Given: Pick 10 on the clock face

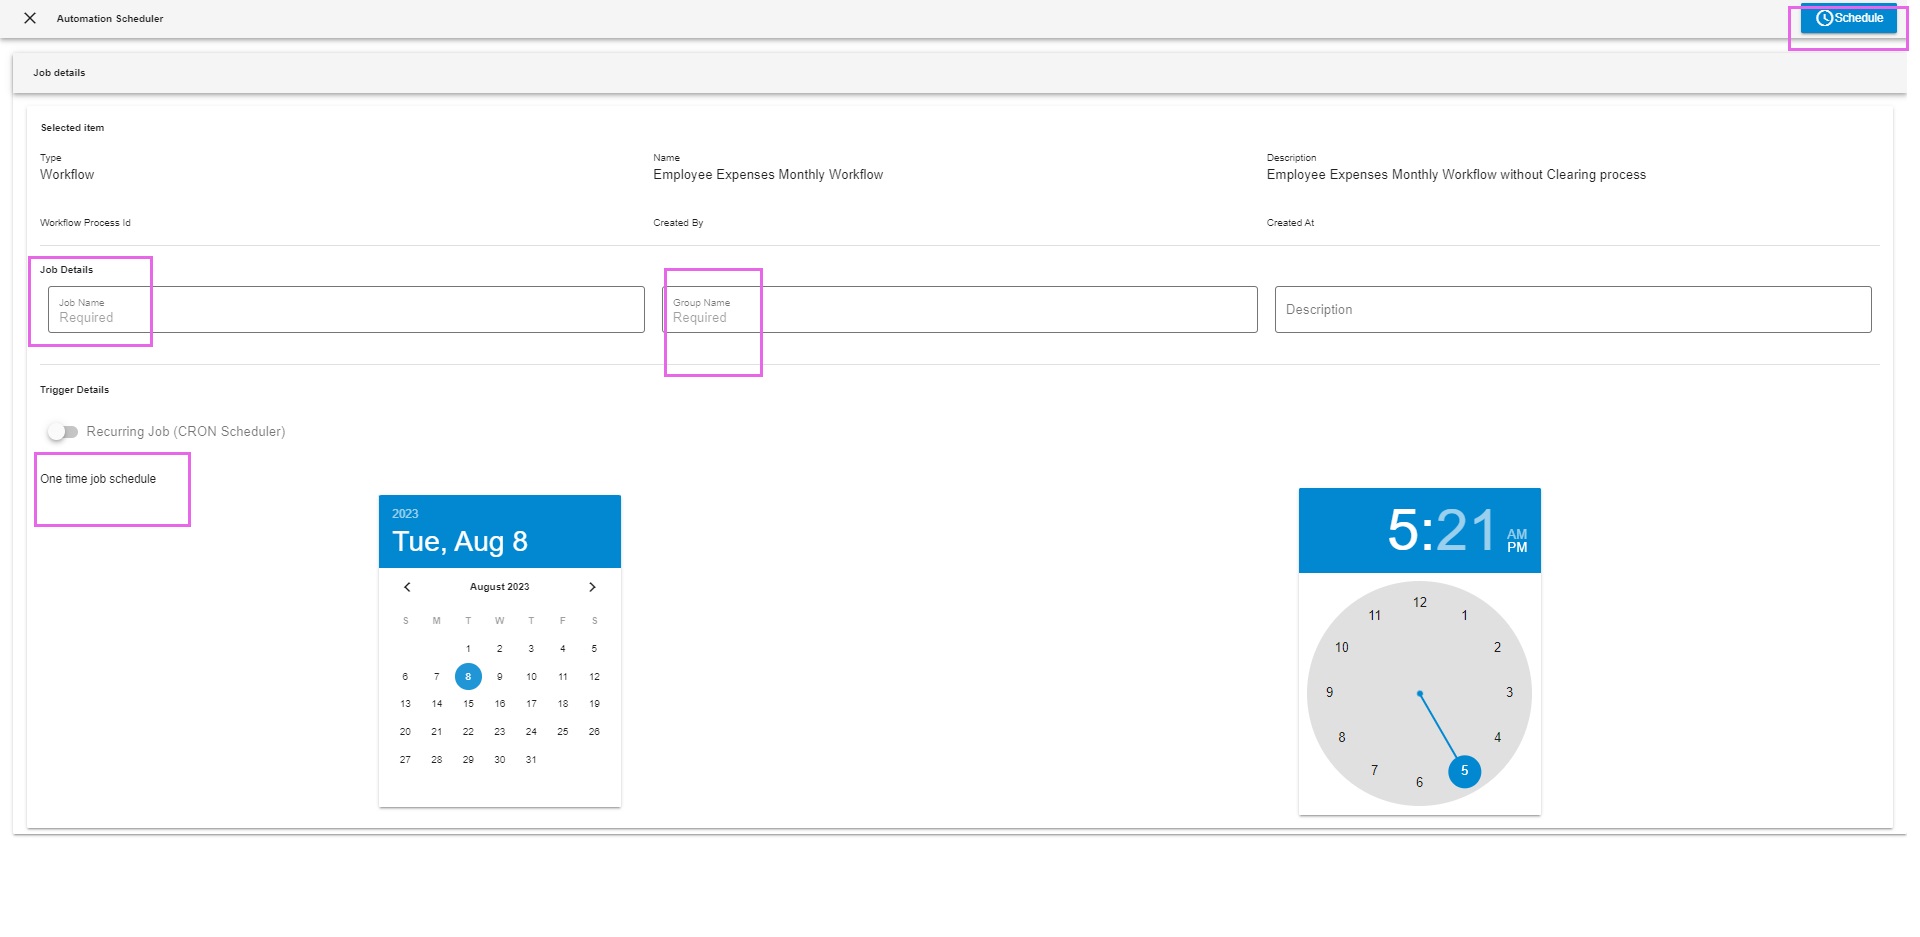Looking at the screenshot, I should (x=1342, y=648).
